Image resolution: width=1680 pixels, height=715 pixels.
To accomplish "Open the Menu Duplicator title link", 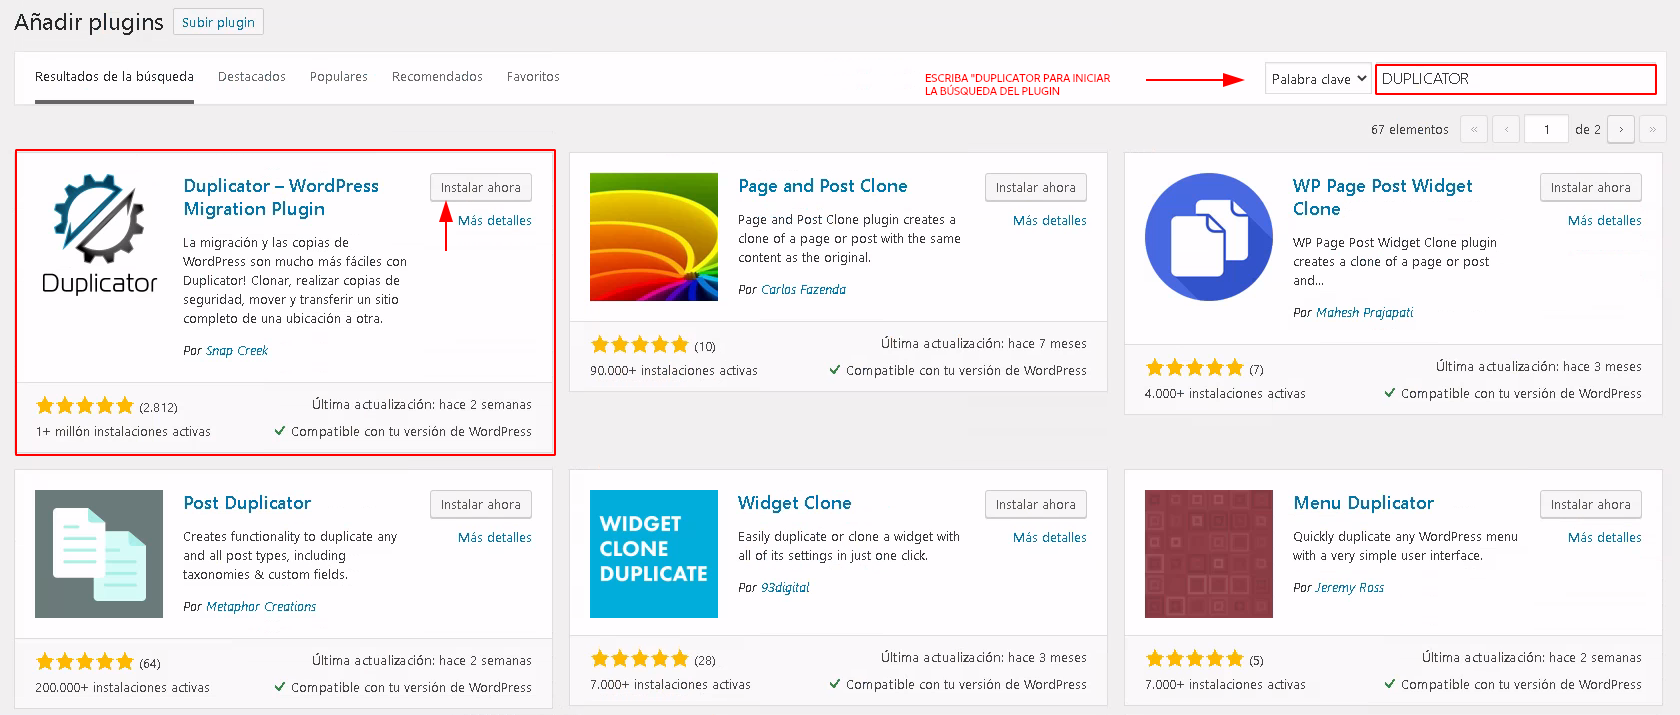I will (x=1363, y=503).
